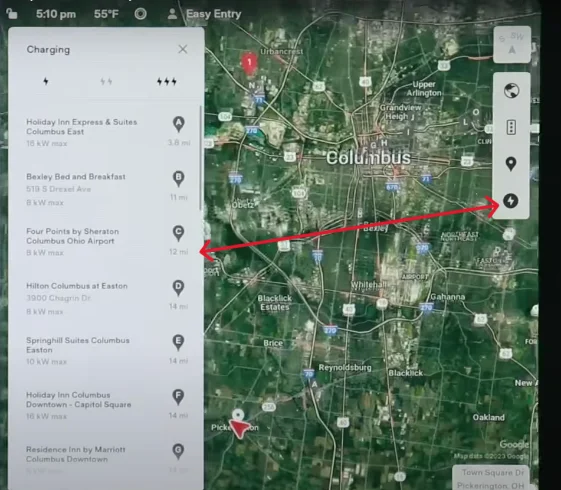Click the lightning bolt charging icon on map sidebar
The image size is (561, 490).
pyautogui.click(x=511, y=201)
